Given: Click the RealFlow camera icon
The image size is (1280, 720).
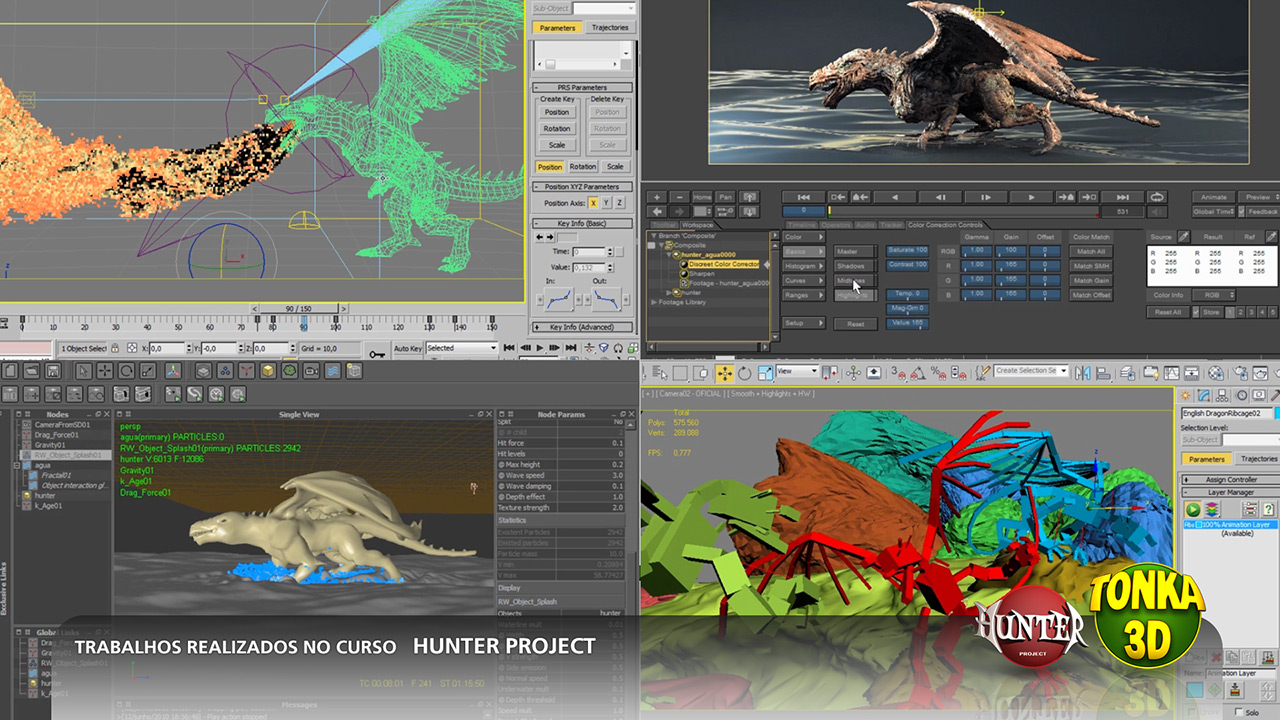Looking at the screenshot, I should [x=310, y=371].
